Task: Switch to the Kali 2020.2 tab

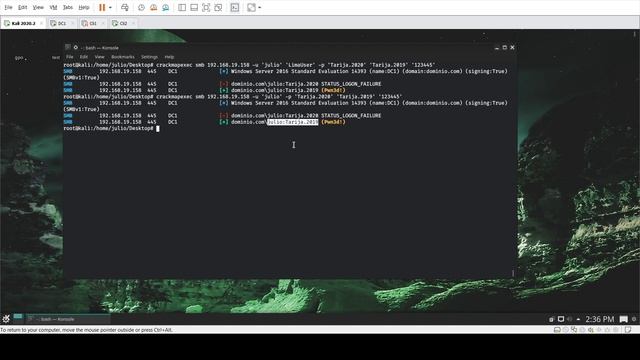Action: pos(23,23)
